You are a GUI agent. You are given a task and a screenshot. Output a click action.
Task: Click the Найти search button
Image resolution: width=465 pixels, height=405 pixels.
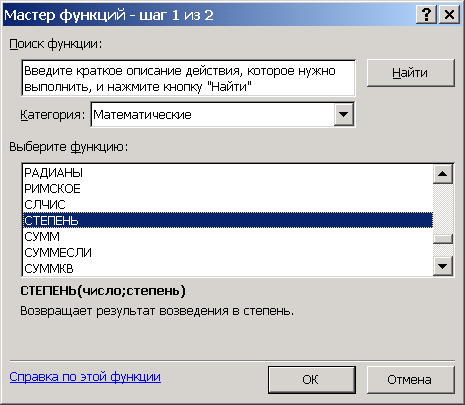(411, 73)
